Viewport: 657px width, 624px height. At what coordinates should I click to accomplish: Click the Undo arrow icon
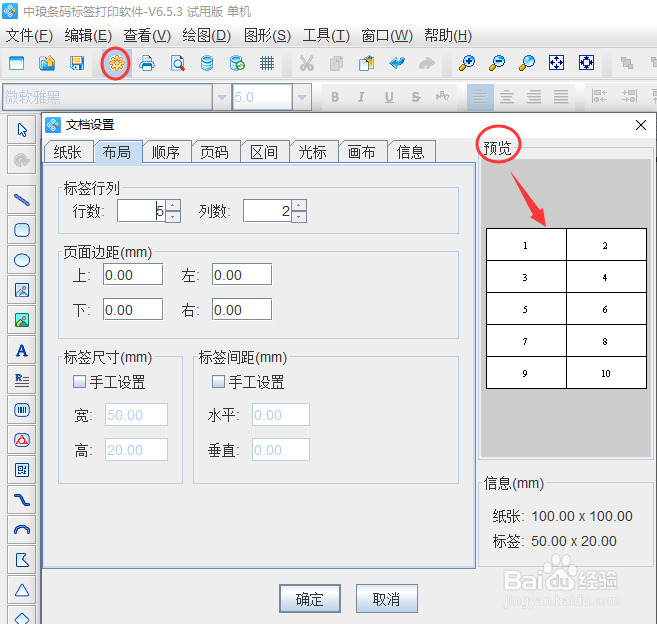[x=397, y=63]
